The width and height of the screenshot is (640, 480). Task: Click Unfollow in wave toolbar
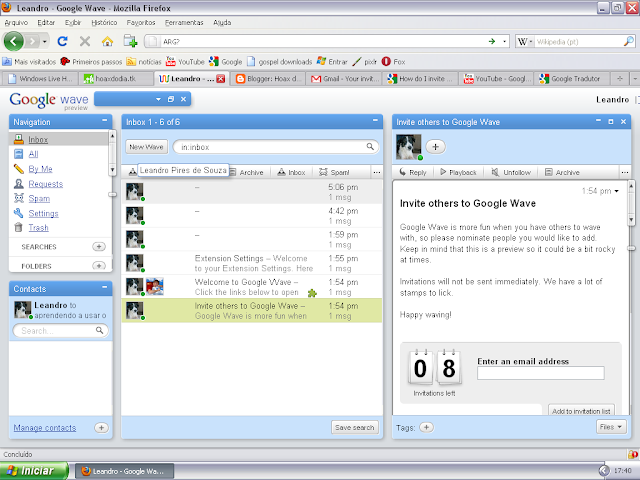coord(511,172)
